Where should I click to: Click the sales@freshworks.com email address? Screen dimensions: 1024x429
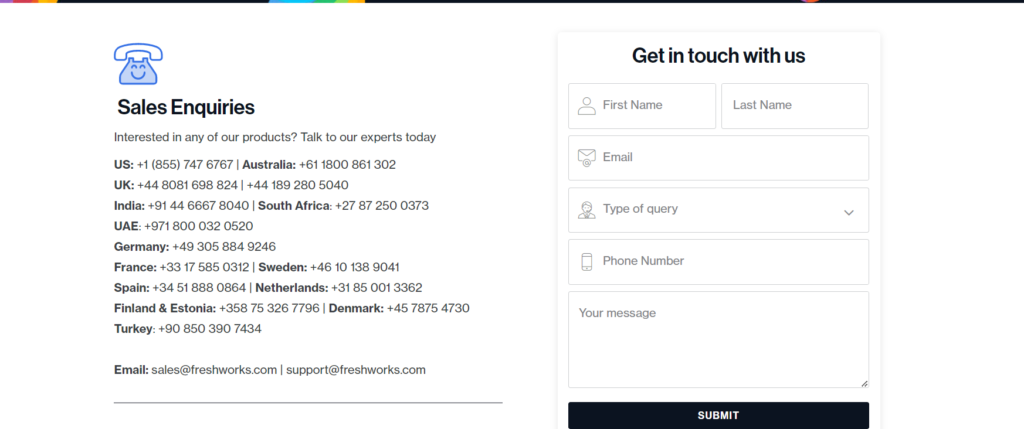(214, 370)
